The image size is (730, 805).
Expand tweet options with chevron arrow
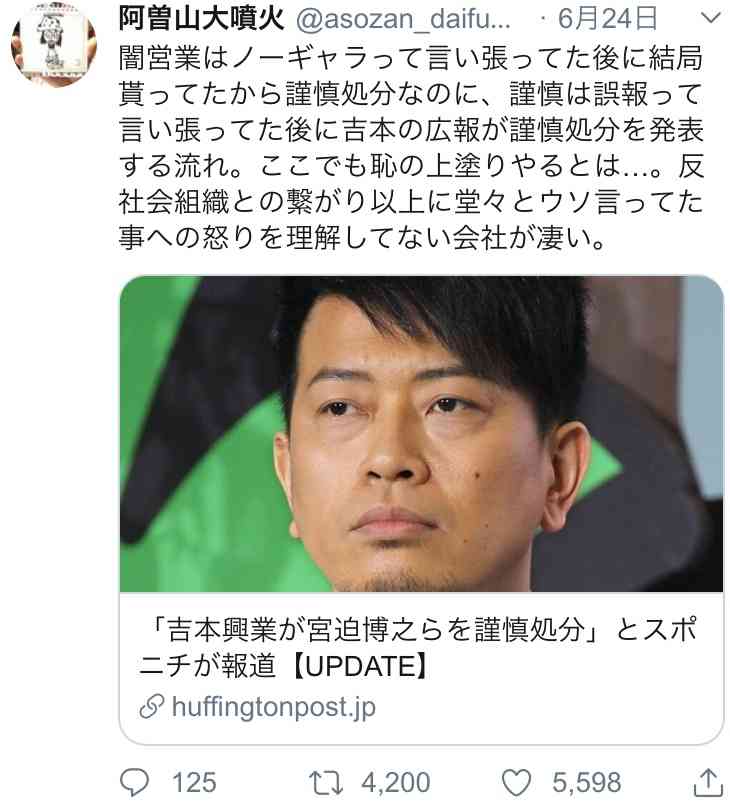[711, 18]
